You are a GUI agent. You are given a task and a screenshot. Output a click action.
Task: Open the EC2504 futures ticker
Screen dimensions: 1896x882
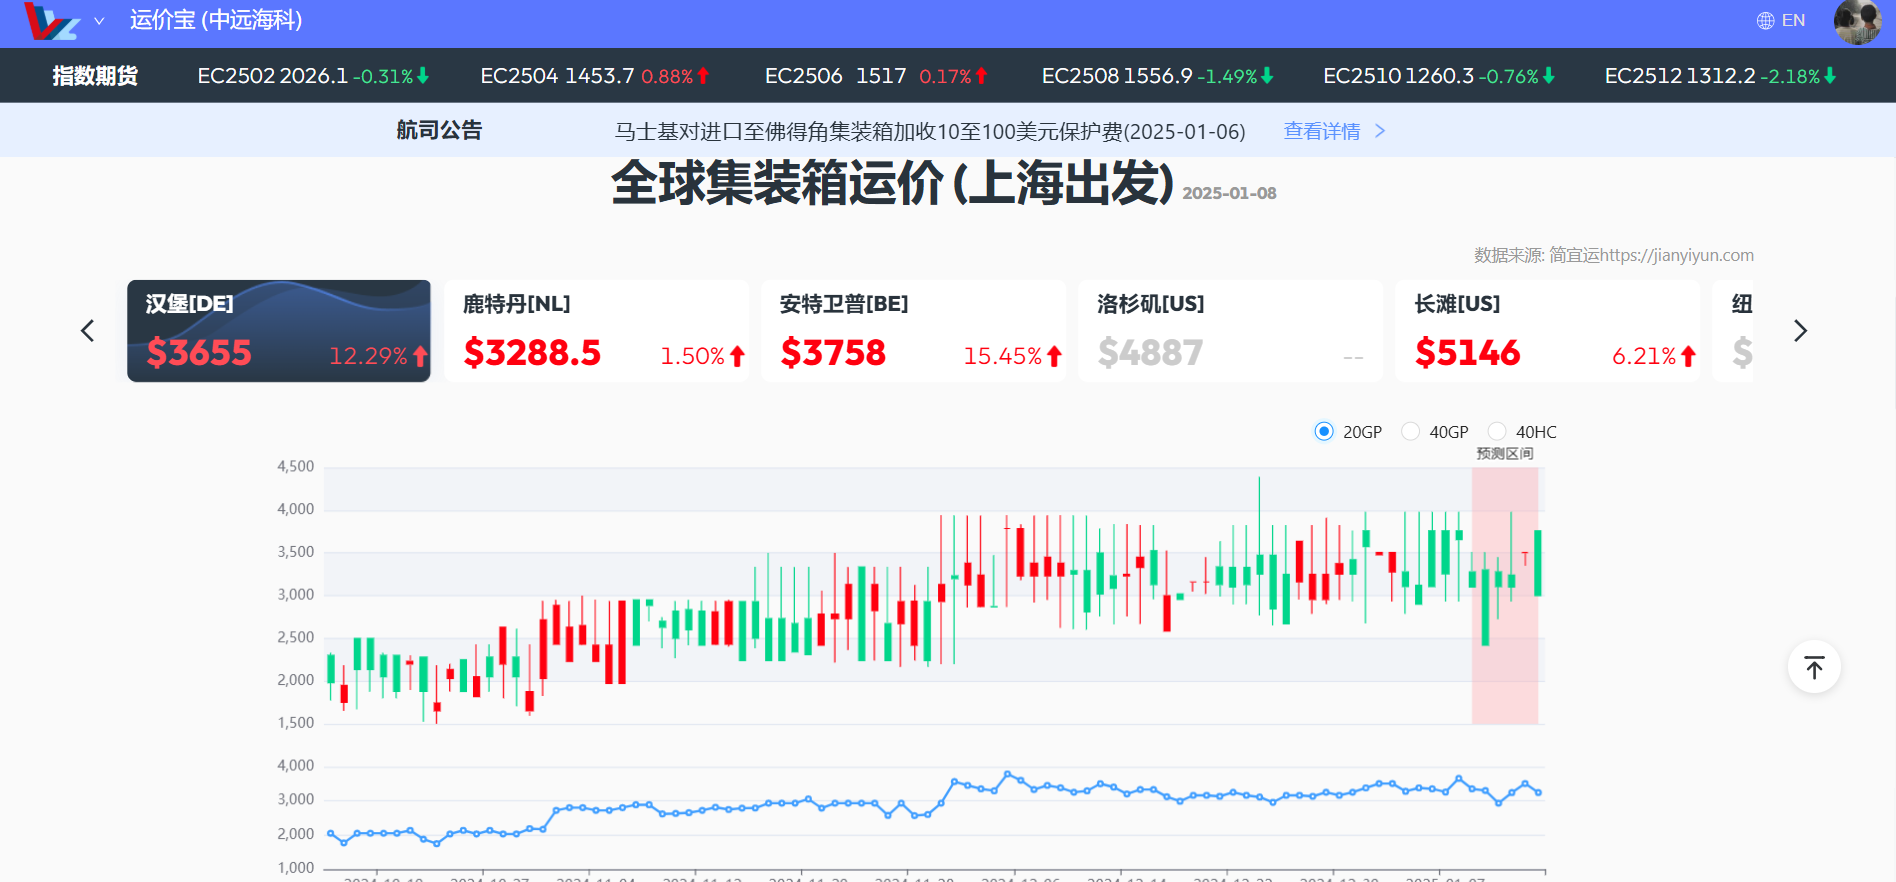pos(595,76)
